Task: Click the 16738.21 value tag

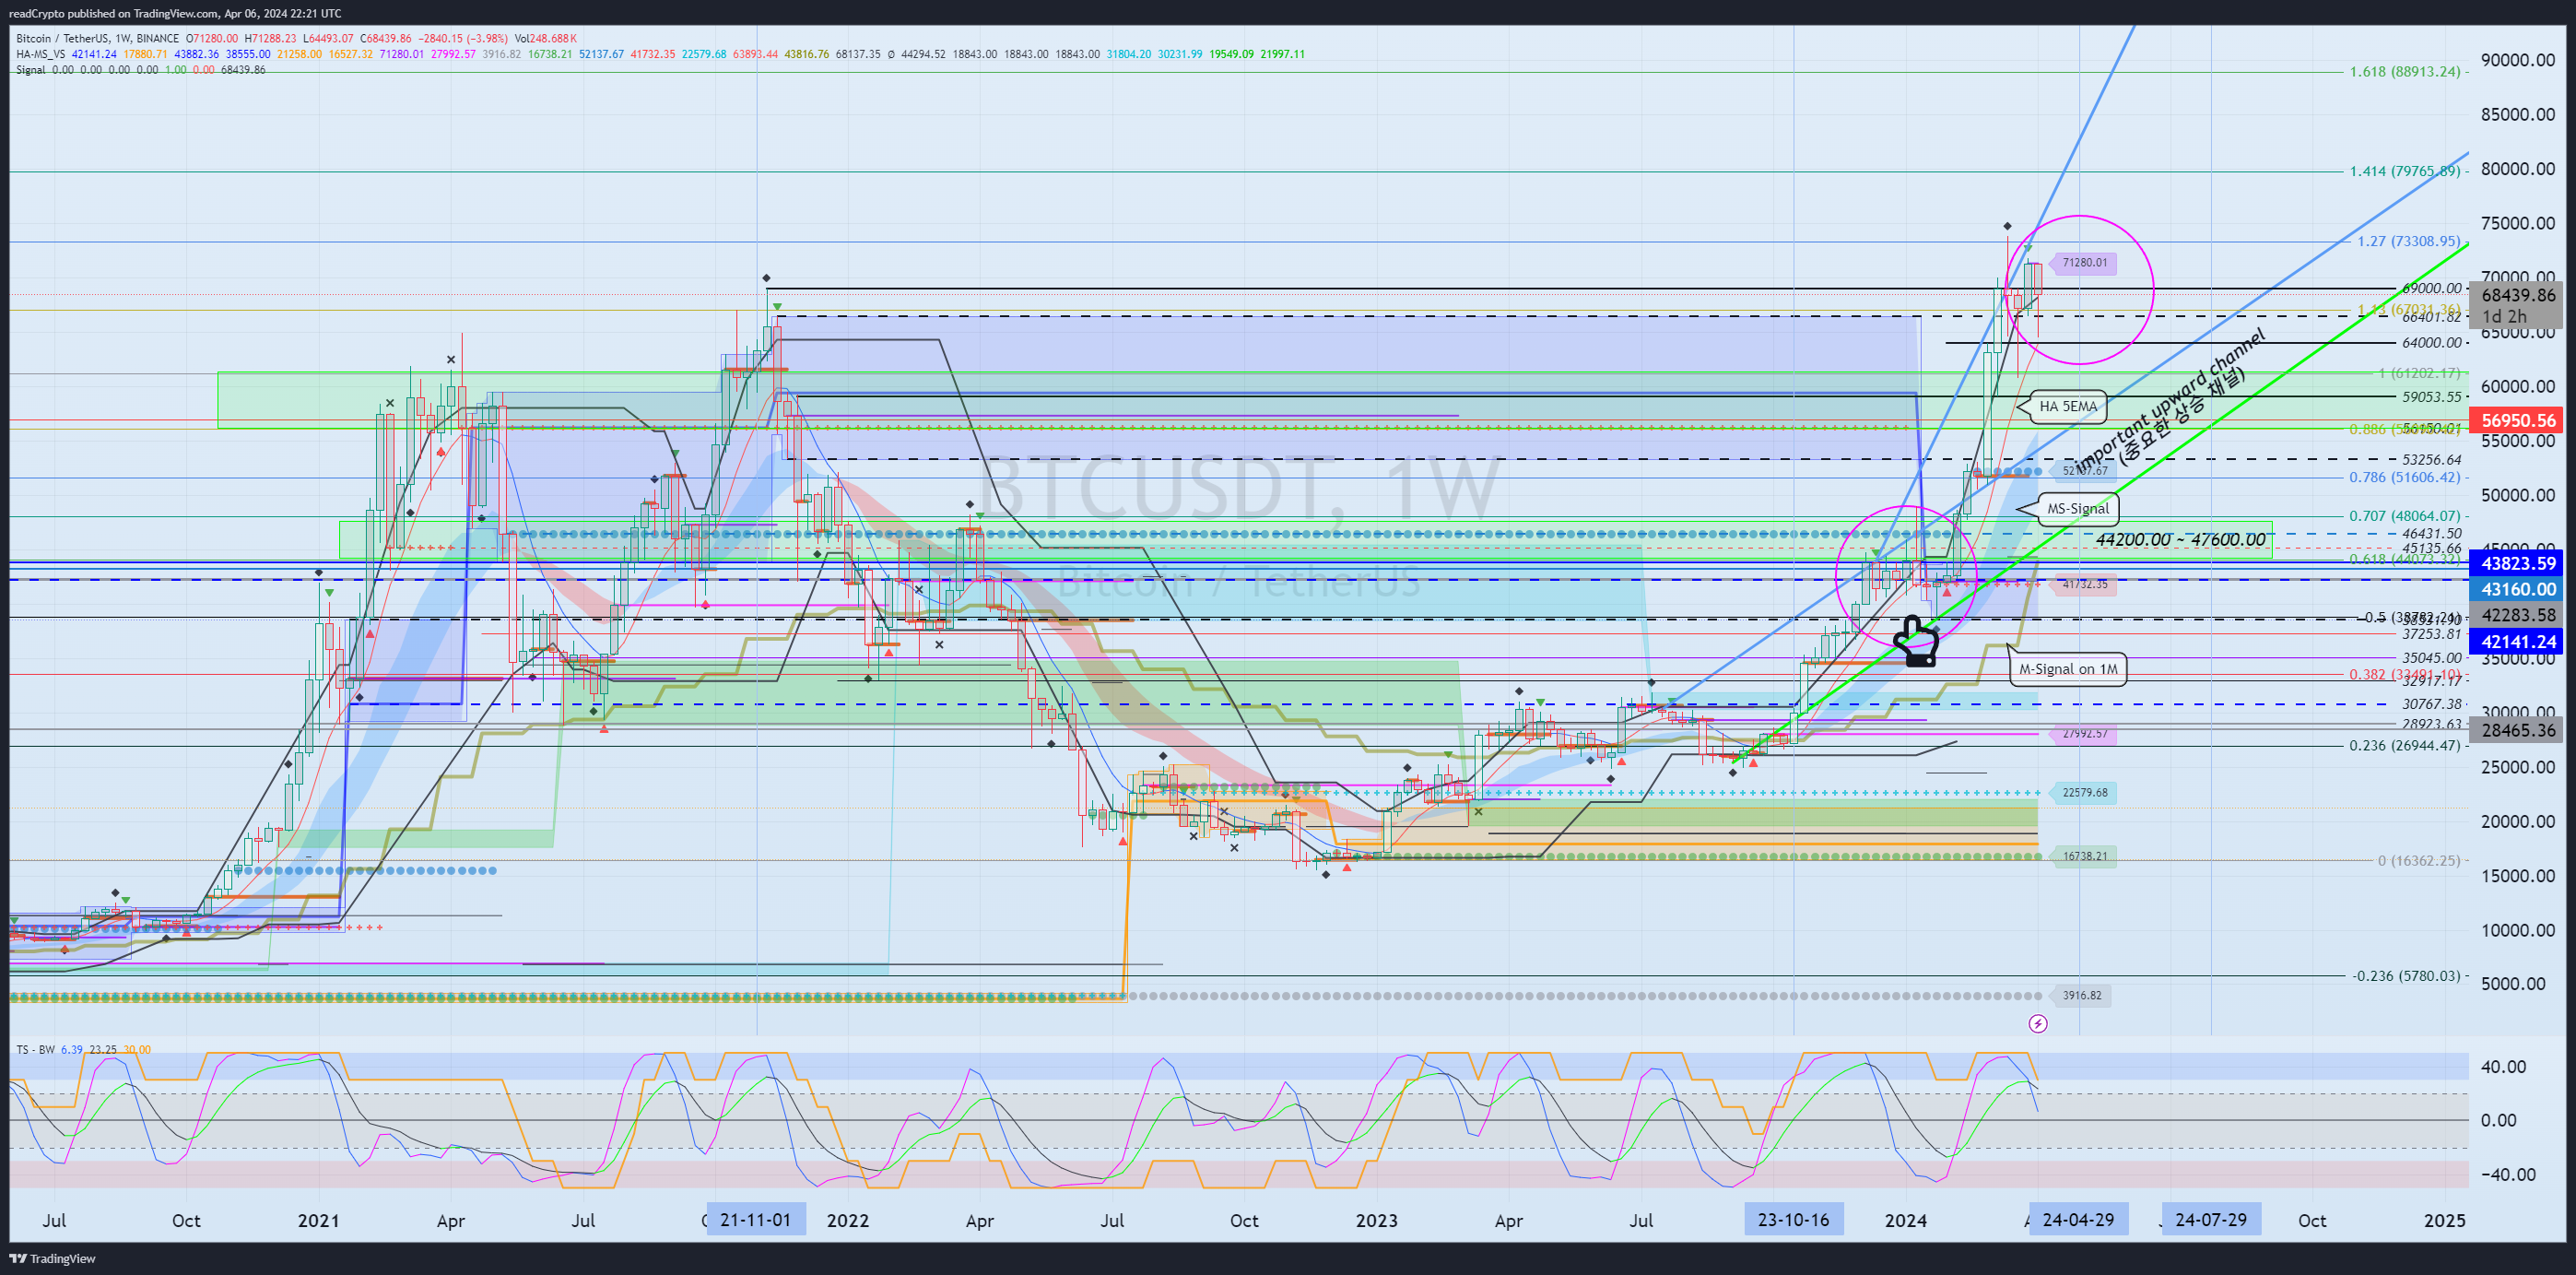Action: (x=2084, y=856)
